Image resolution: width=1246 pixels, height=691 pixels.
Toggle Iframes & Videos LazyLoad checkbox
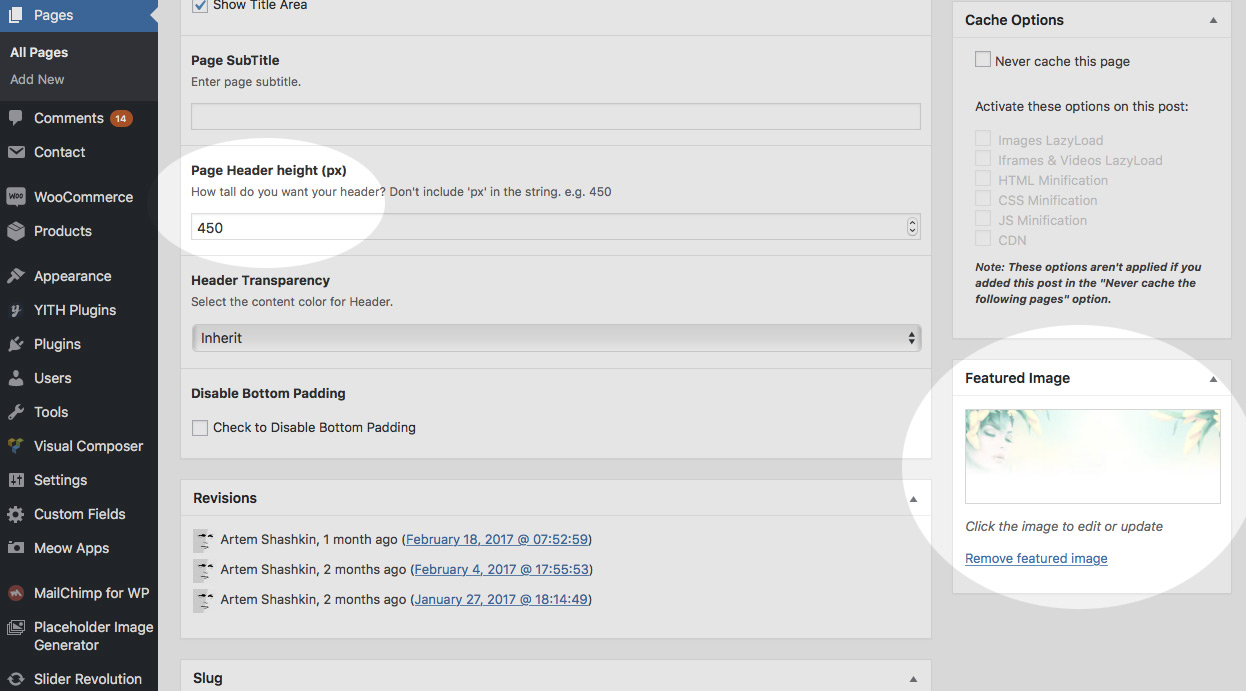983,160
